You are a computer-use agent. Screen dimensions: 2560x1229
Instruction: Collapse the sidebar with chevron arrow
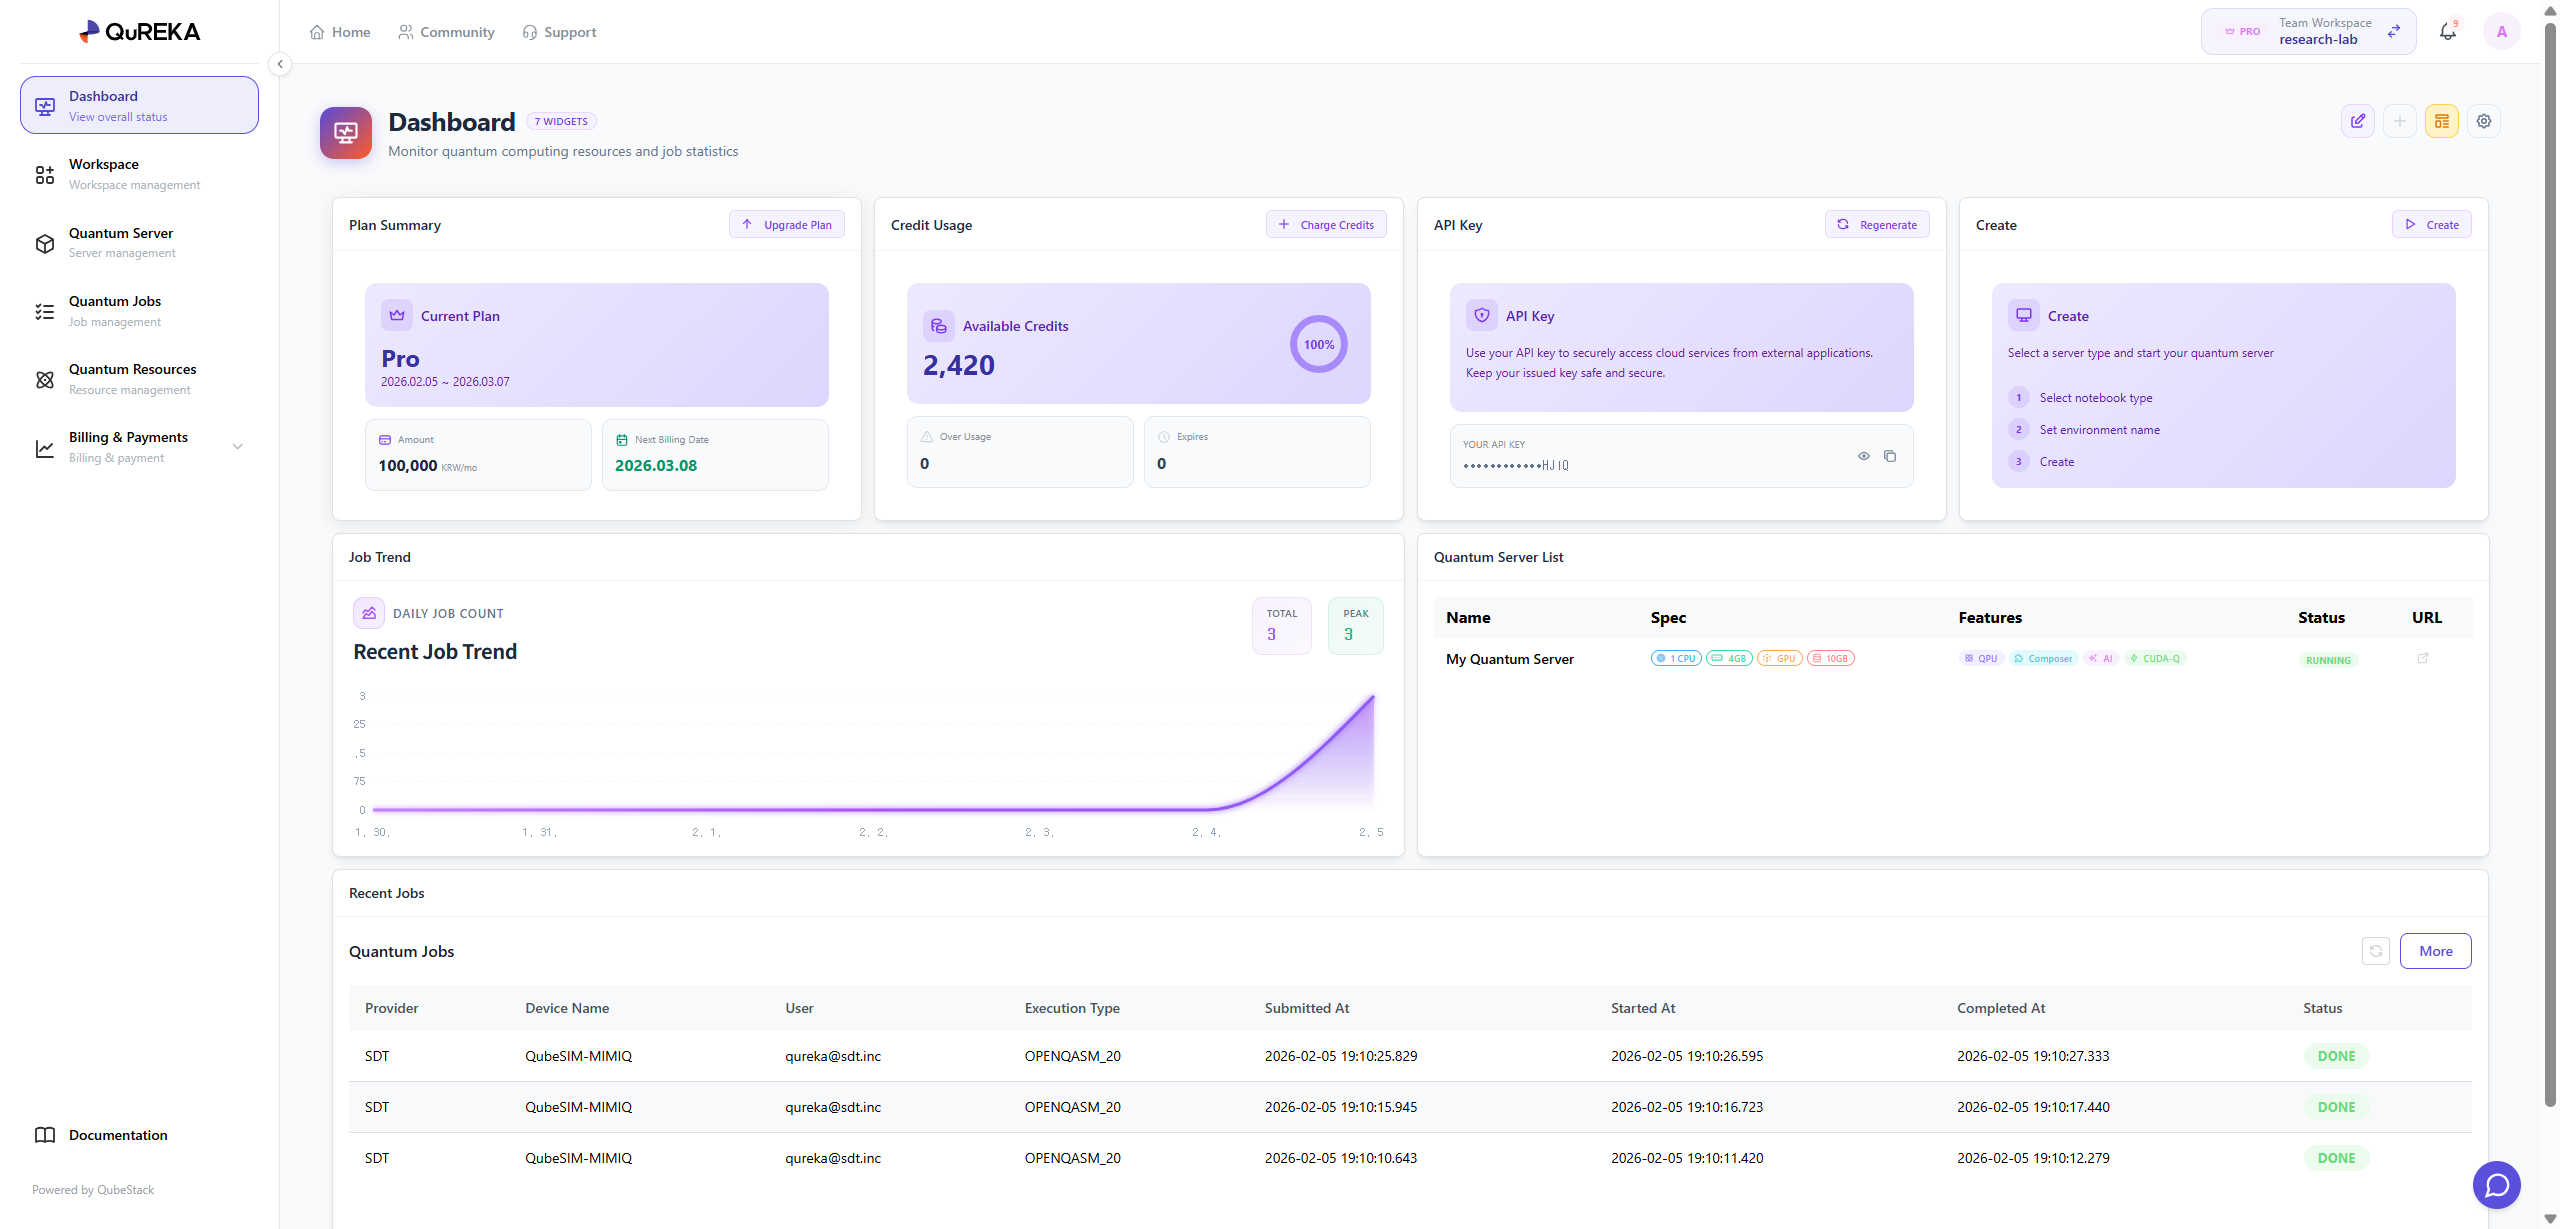280,64
